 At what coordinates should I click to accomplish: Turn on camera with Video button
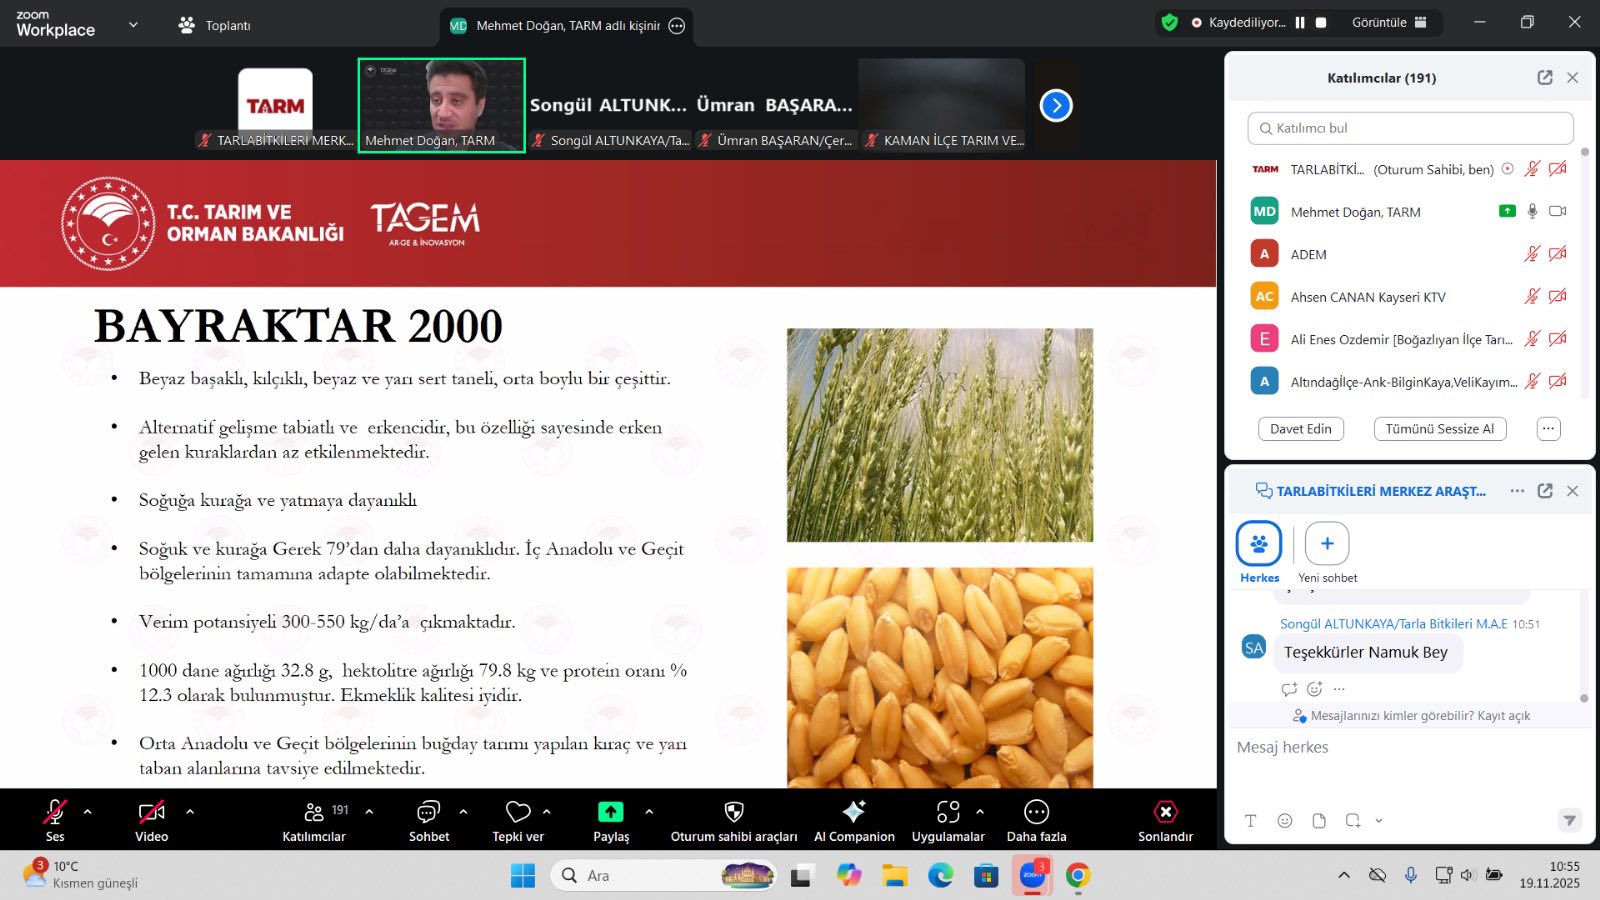click(151, 812)
